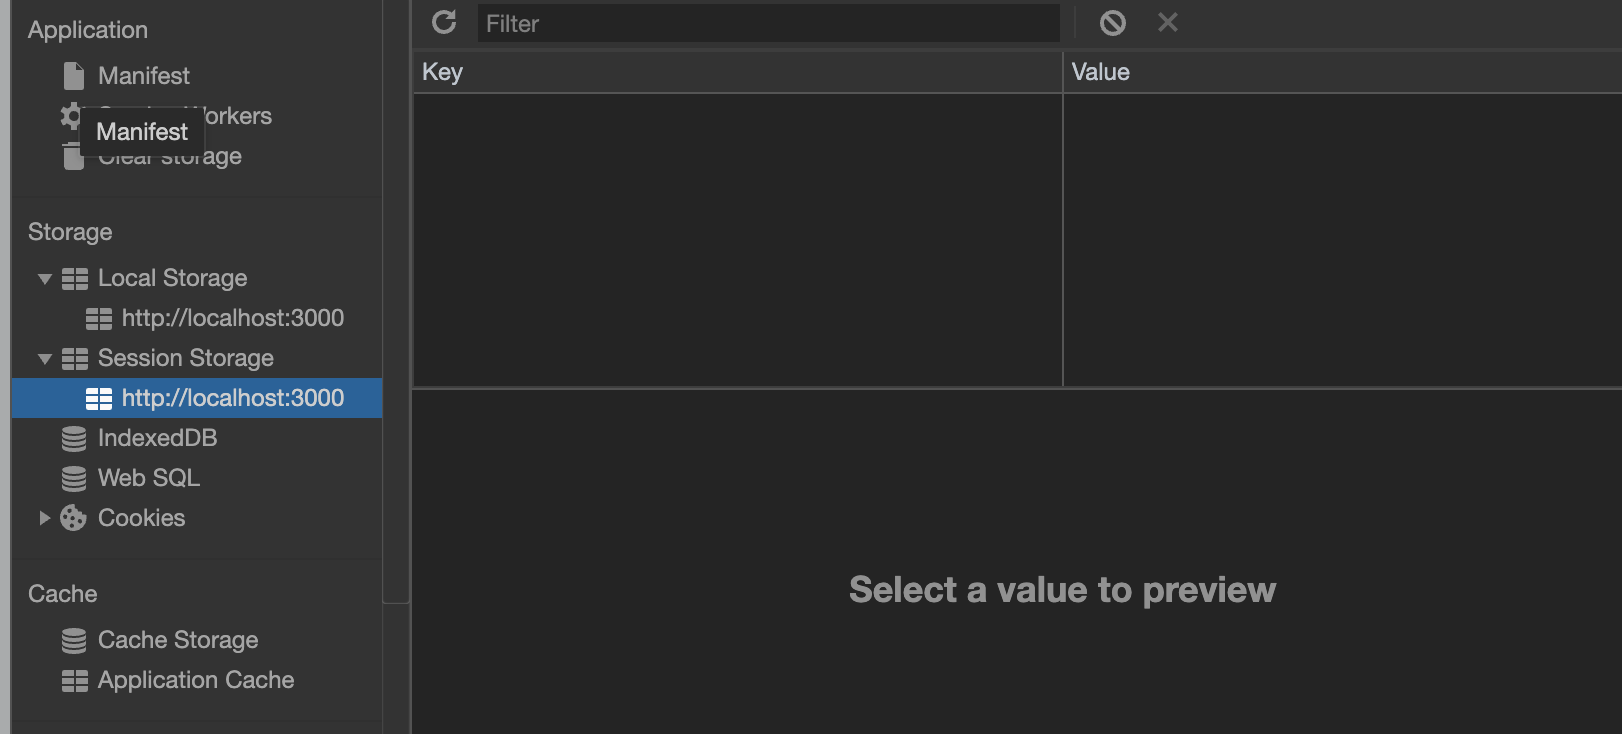Image resolution: width=1622 pixels, height=734 pixels.
Task: Expand the Cookies tree
Action: coord(43,518)
